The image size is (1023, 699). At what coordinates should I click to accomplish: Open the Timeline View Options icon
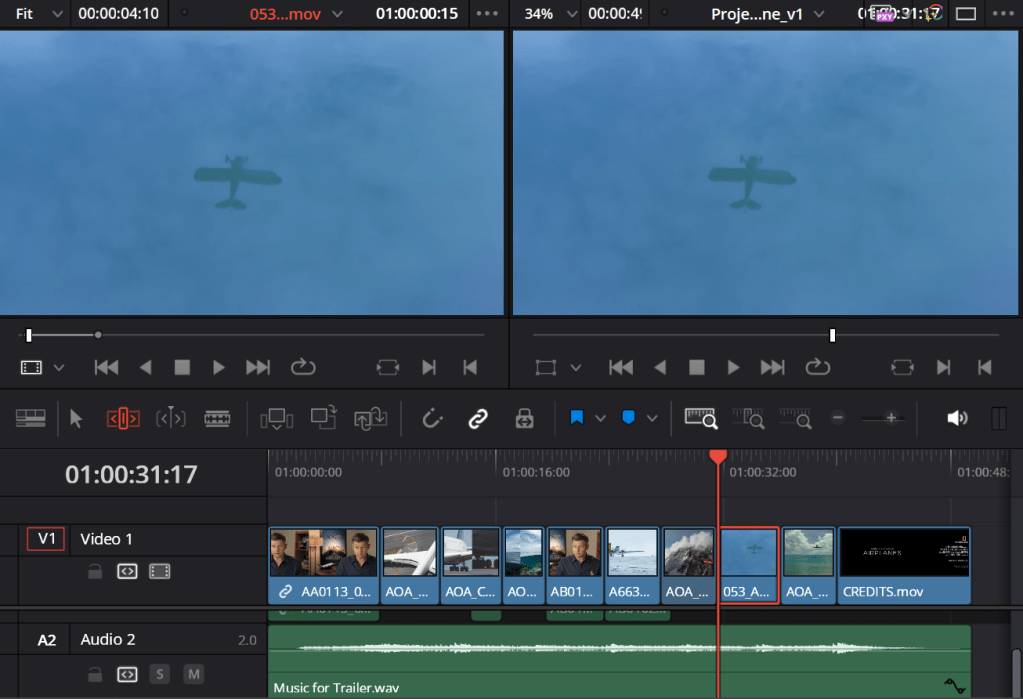point(31,419)
